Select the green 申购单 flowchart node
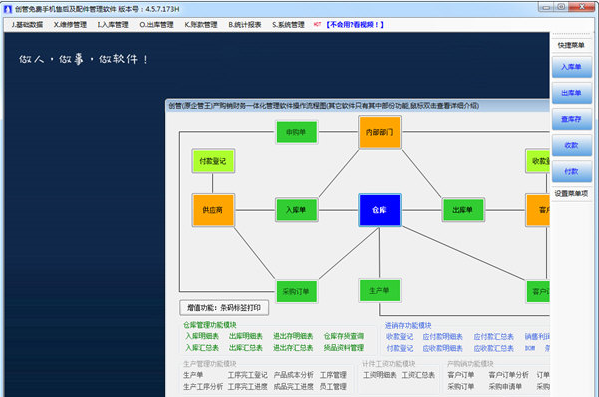The width and height of the screenshot is (599, 397). (296, 132)
